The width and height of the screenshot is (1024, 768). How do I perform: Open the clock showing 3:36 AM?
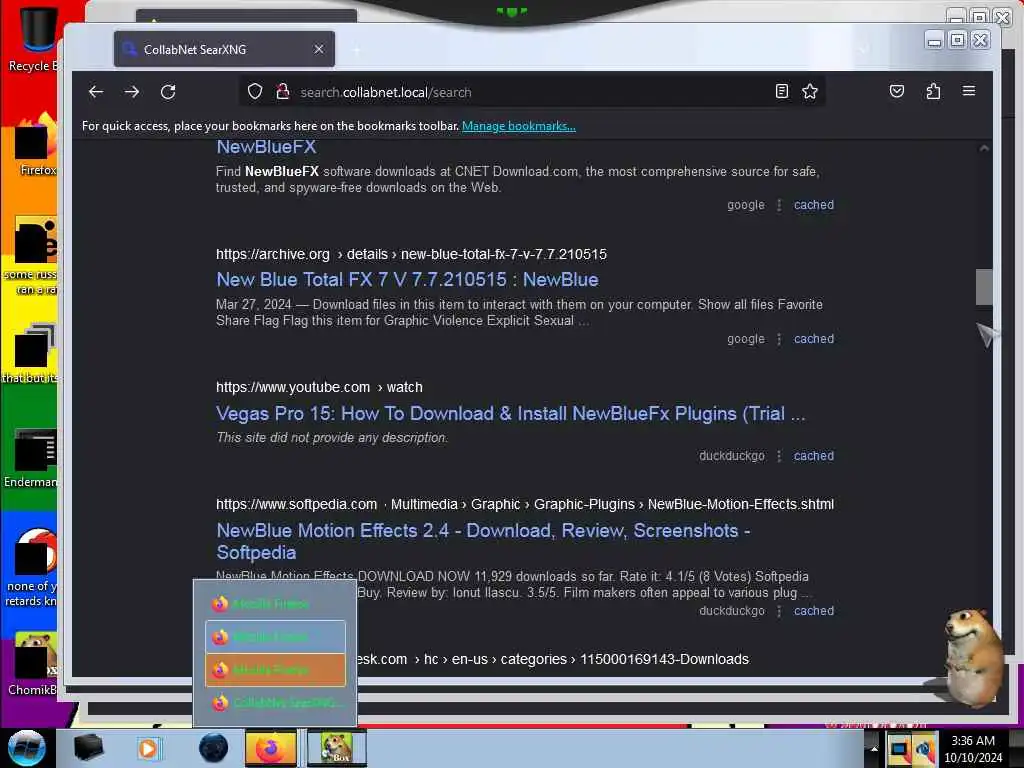click(x=973, y=749)
